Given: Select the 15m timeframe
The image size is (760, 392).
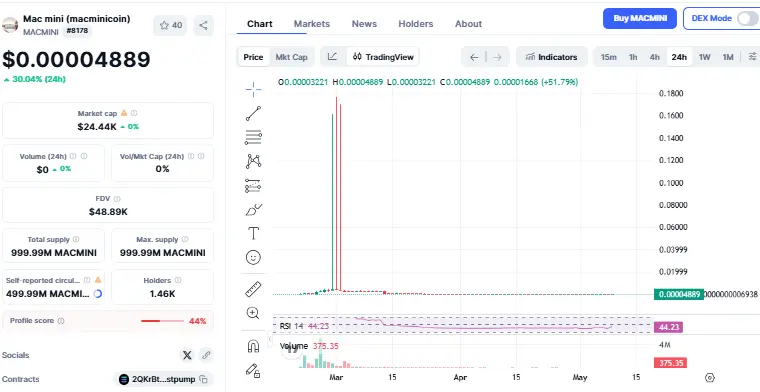Looking at the screenshot, I should tap(608, 57).
